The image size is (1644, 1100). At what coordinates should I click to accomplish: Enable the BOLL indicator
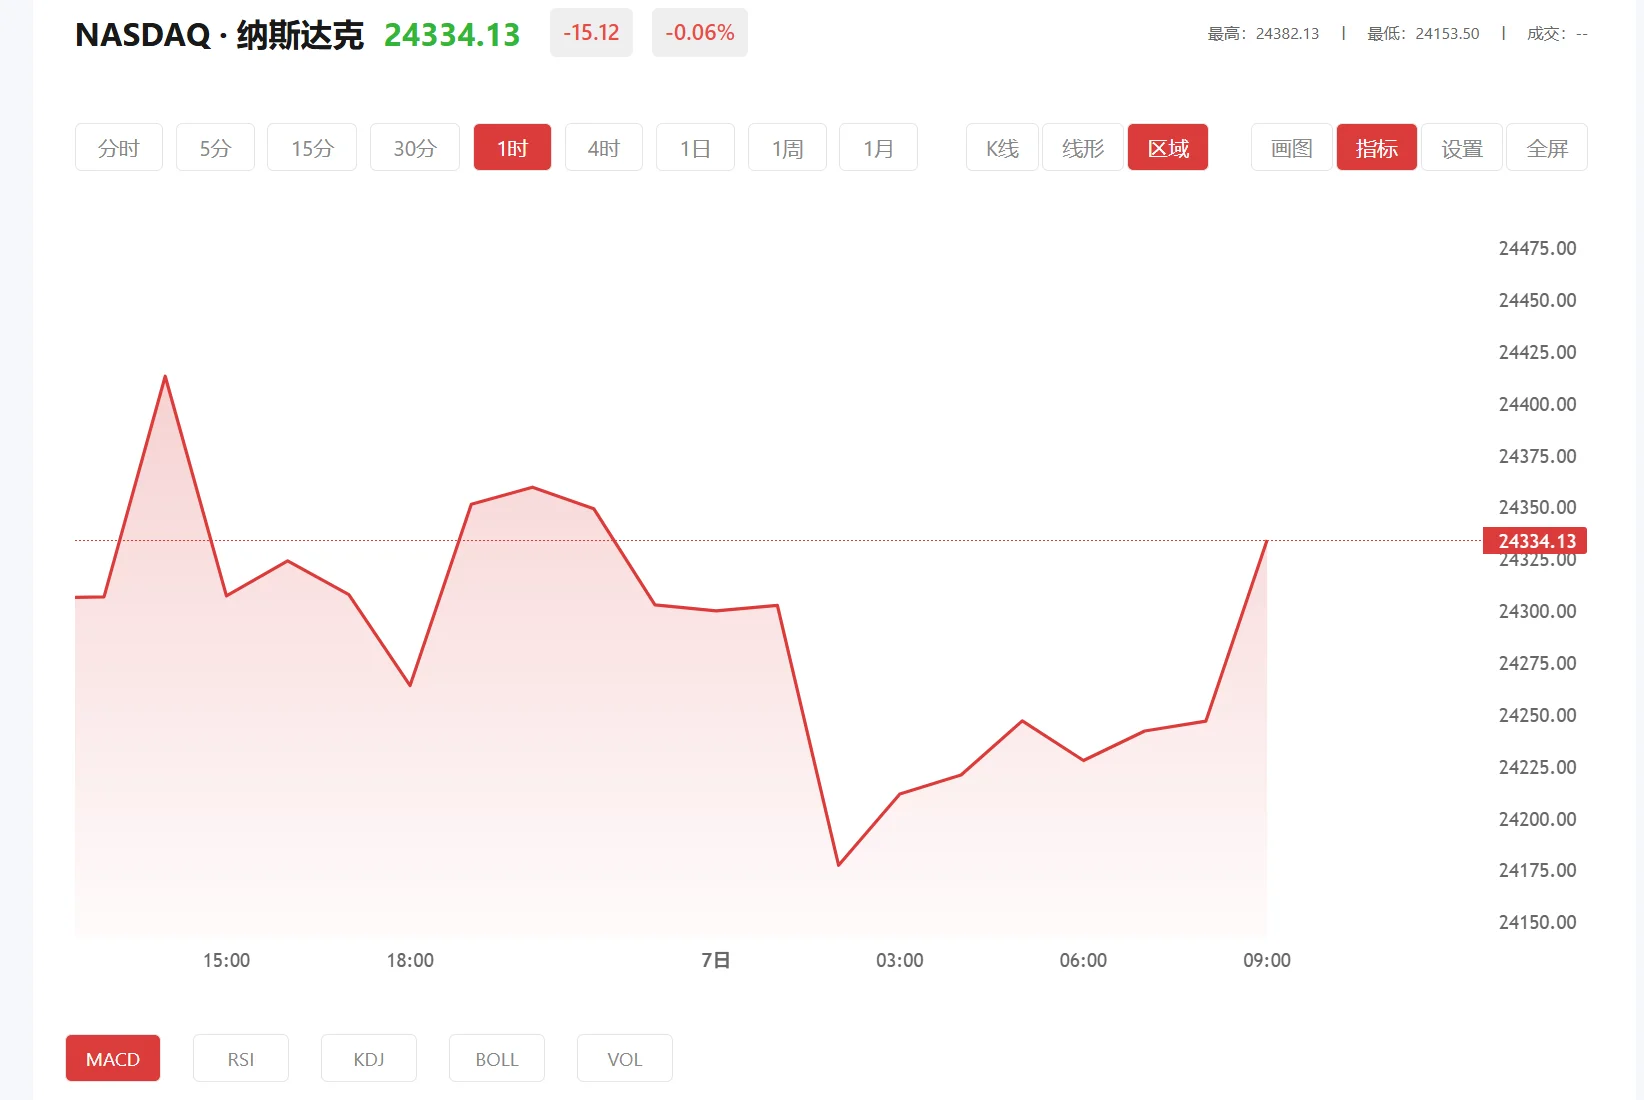(496, 1058)
